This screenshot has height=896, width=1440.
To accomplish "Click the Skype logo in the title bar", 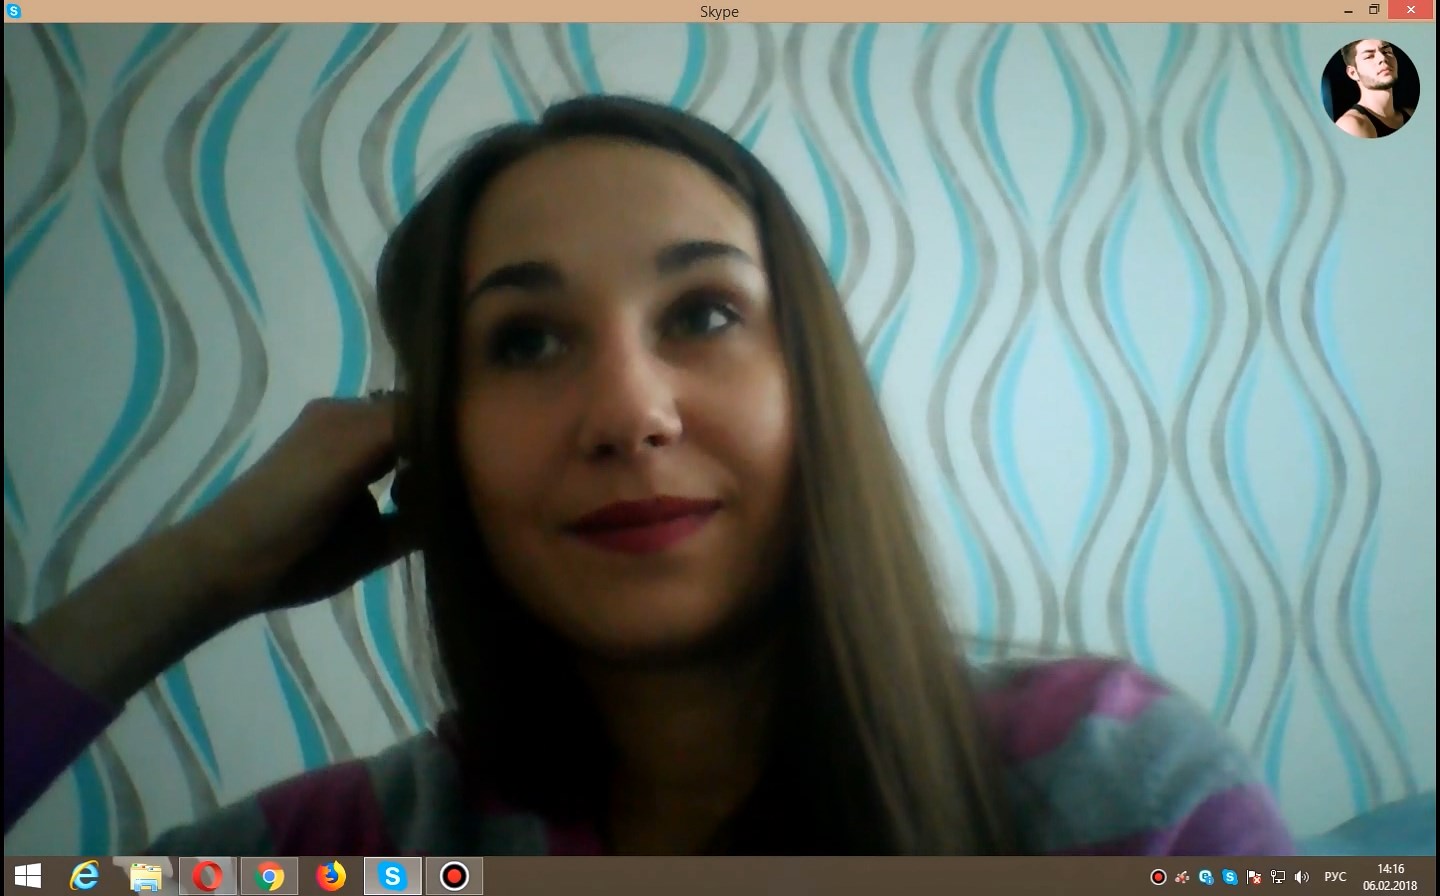I will pyautogui.click(x=13, y=11).
